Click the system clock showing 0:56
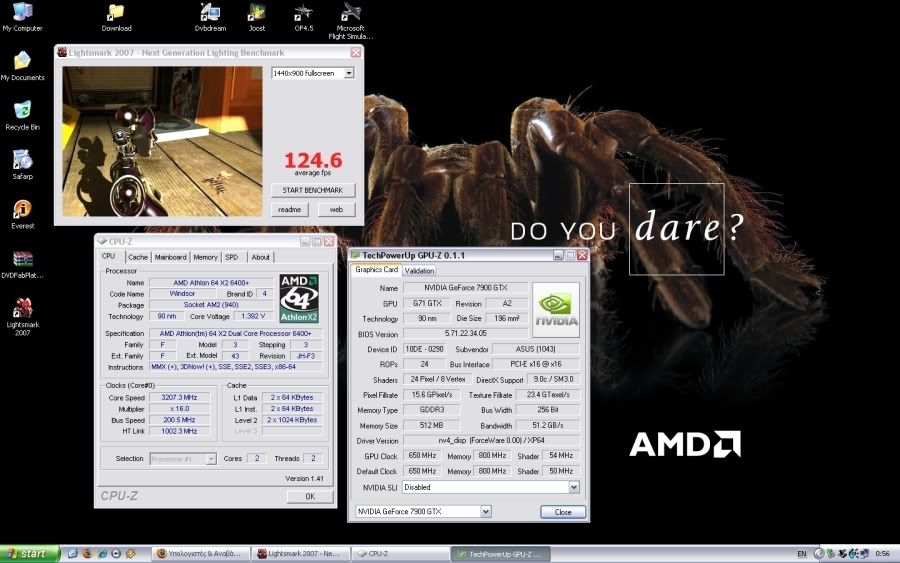 tap(883, 554)
